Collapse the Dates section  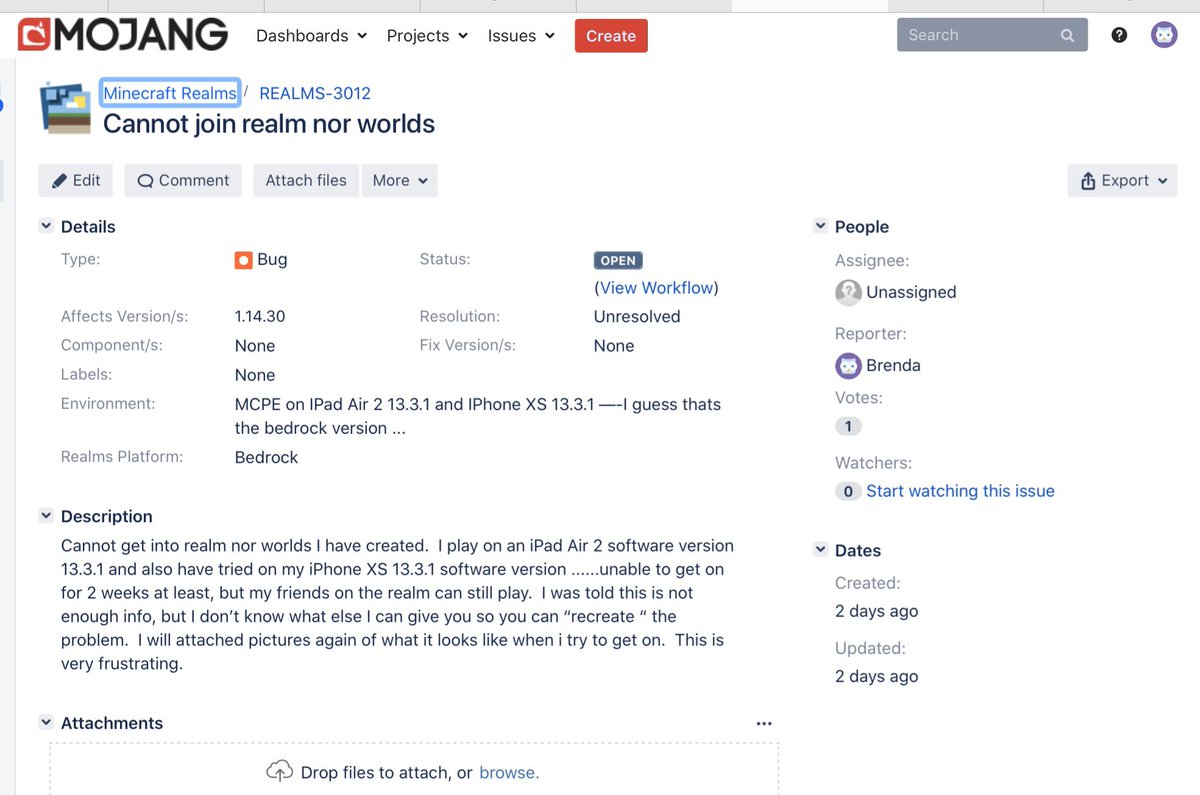(x=820, y=550)
